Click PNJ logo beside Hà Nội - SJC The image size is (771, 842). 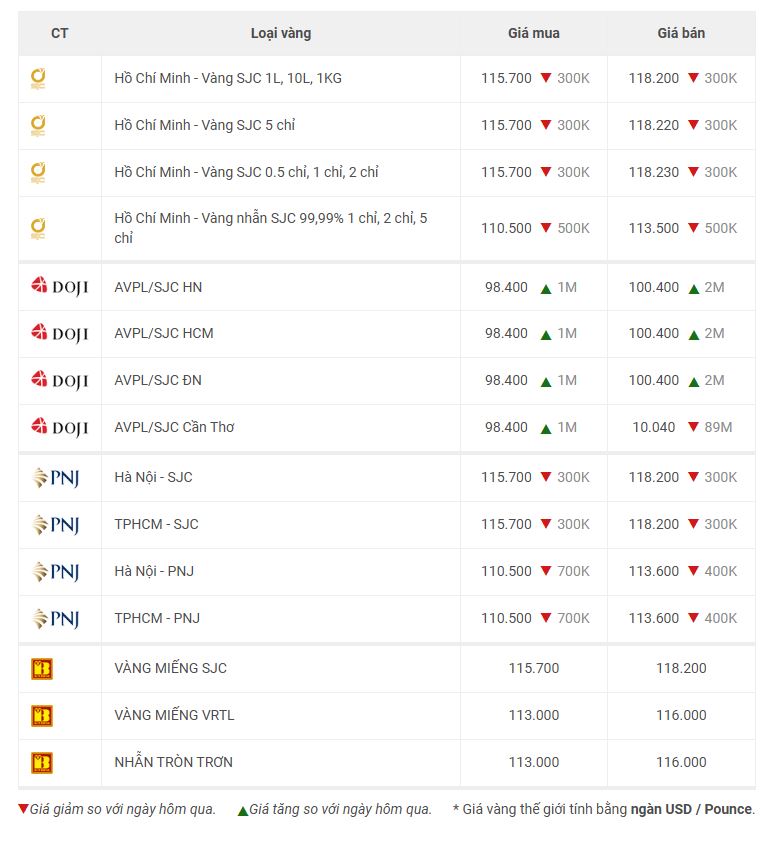click(x=55, y=478)
